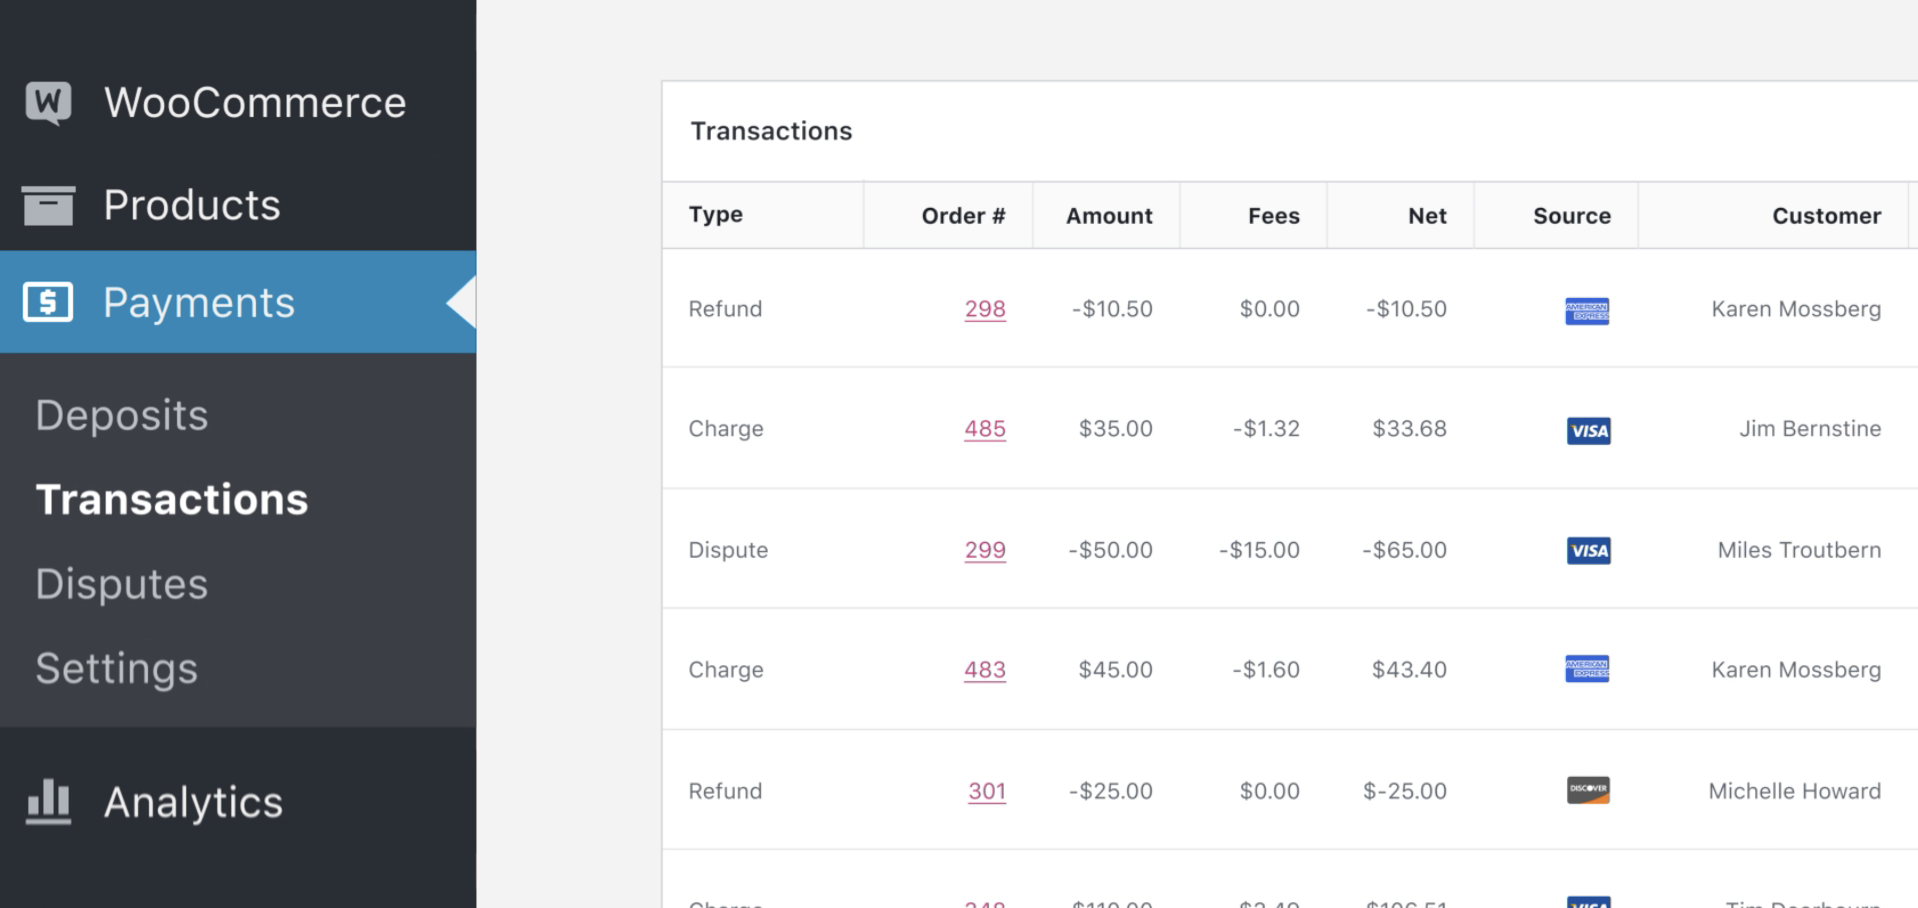
Task: Click Visa card icon for order 485
Action: 1588,431
